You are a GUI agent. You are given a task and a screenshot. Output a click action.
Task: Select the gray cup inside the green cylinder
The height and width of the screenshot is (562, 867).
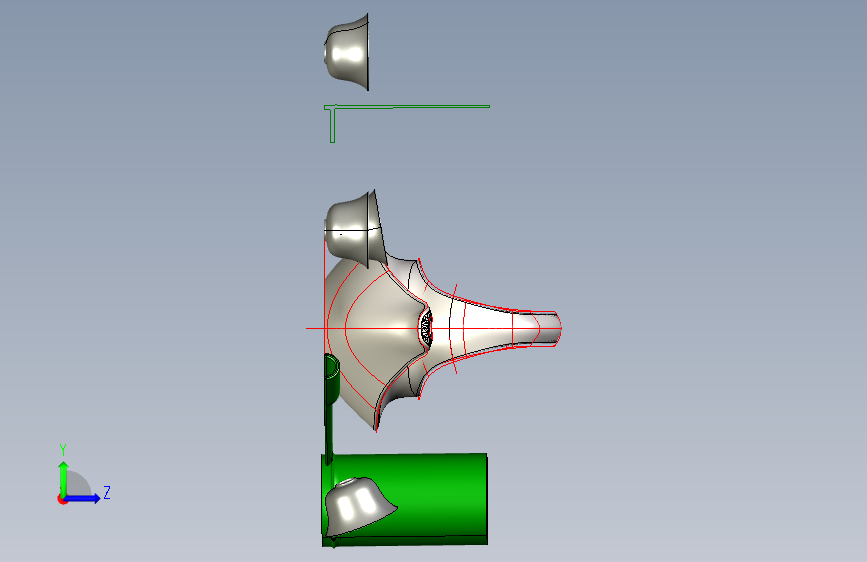point(359,508)
